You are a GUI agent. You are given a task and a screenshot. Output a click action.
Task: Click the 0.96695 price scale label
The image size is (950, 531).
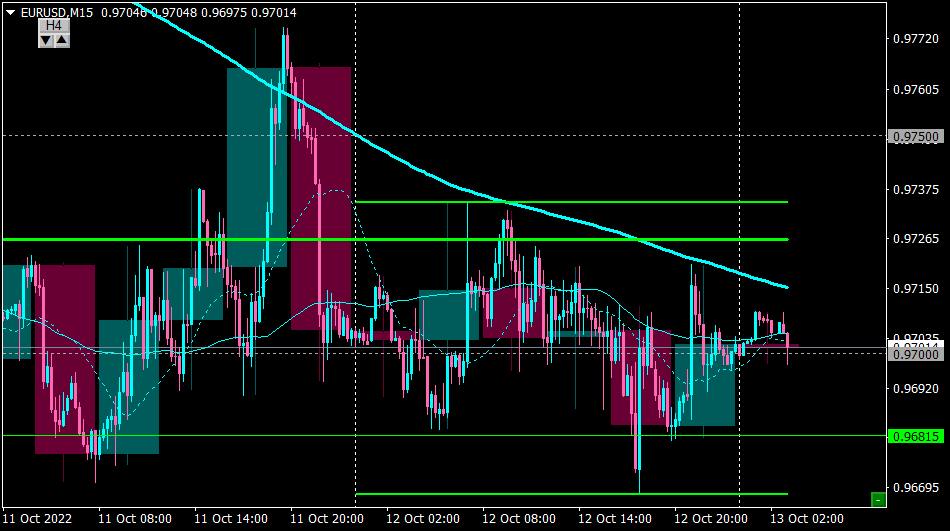tap(915, 487)
